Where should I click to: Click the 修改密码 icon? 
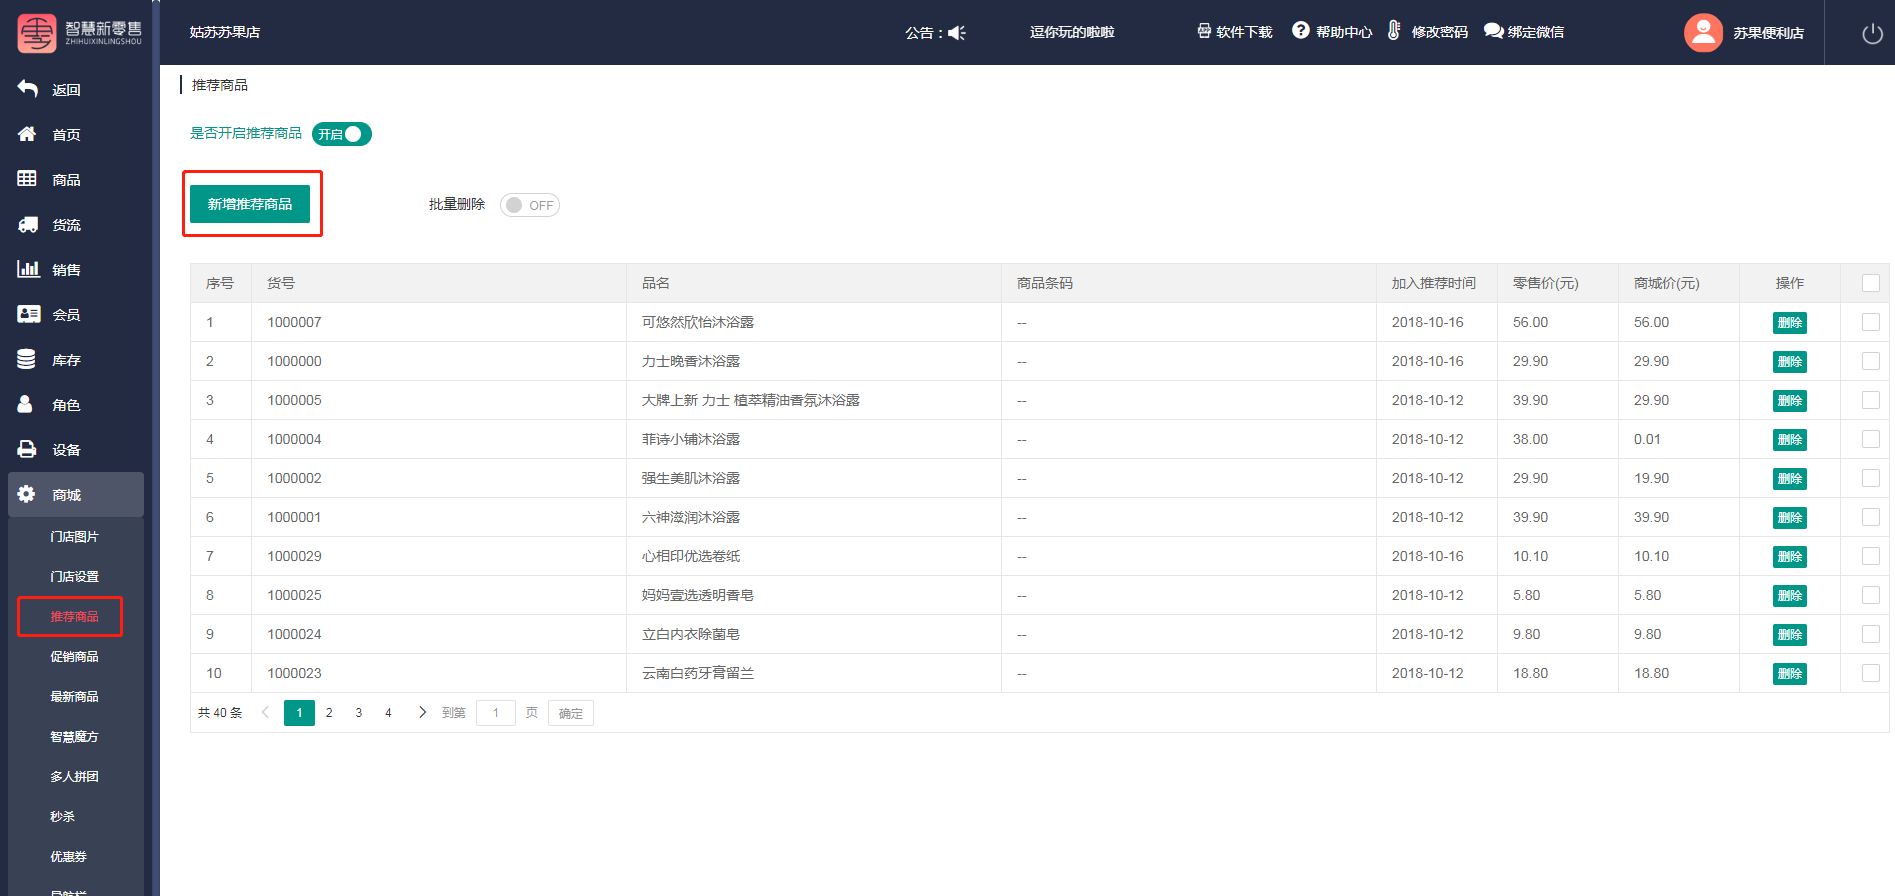coord(1394,31)
